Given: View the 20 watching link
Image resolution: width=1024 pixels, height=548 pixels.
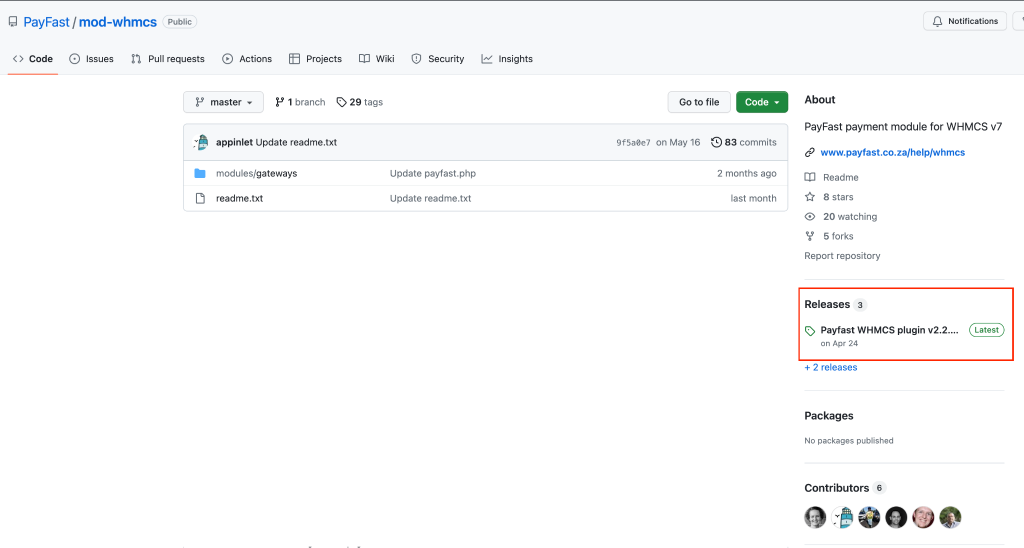Looking at the screenshot, I should (x=850, y=217).
